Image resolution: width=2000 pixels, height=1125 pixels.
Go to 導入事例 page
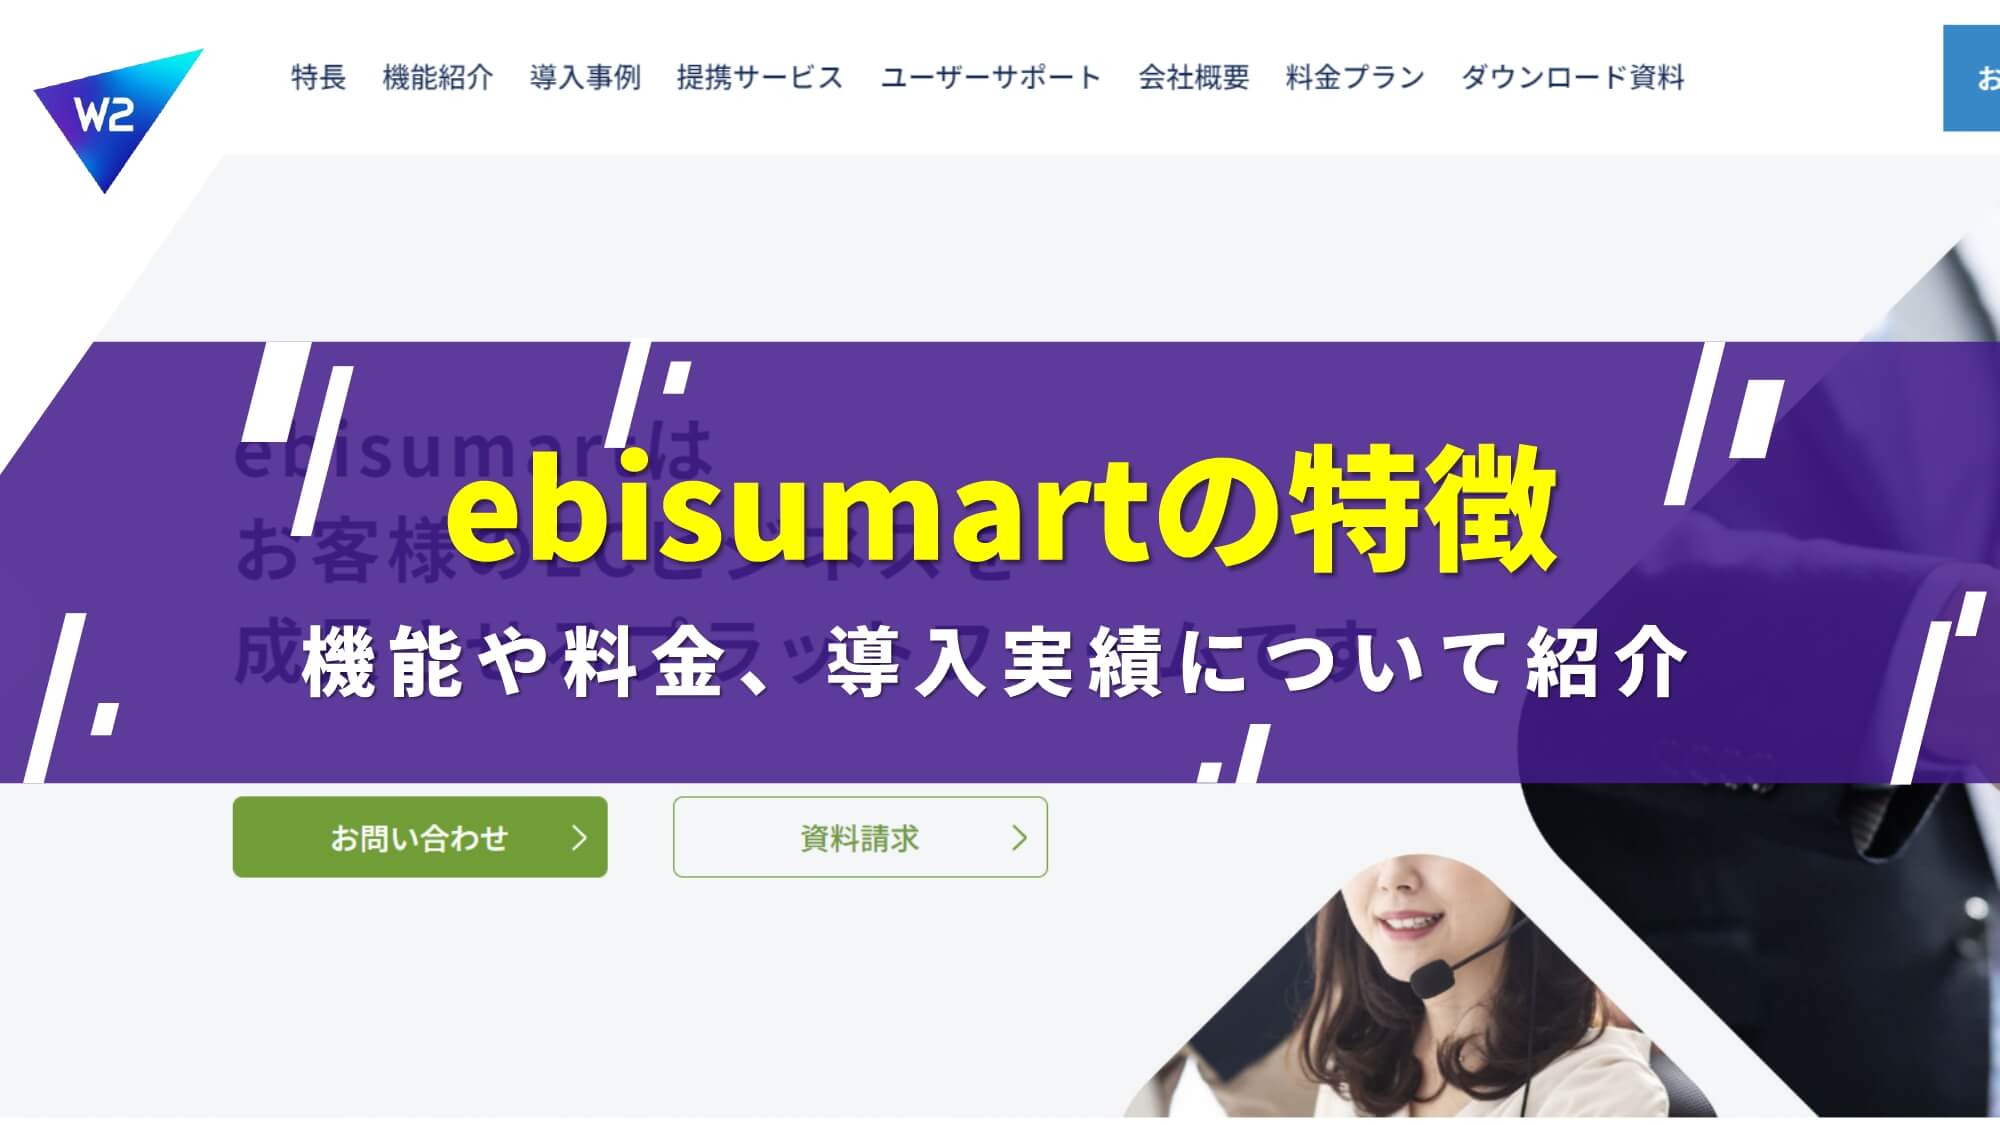tap(585, 78)
